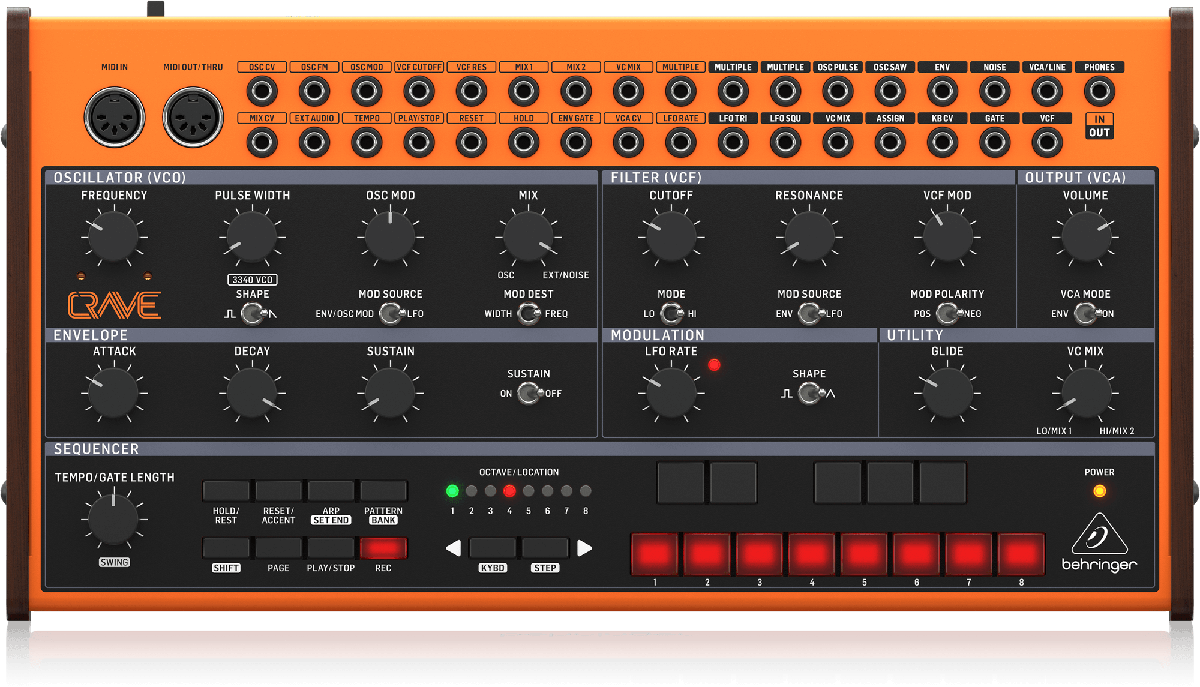Toggle the VCA MODE ENV/ON switch
Viewport: 1200px width, 687px height.
[x=1085, y=315]
